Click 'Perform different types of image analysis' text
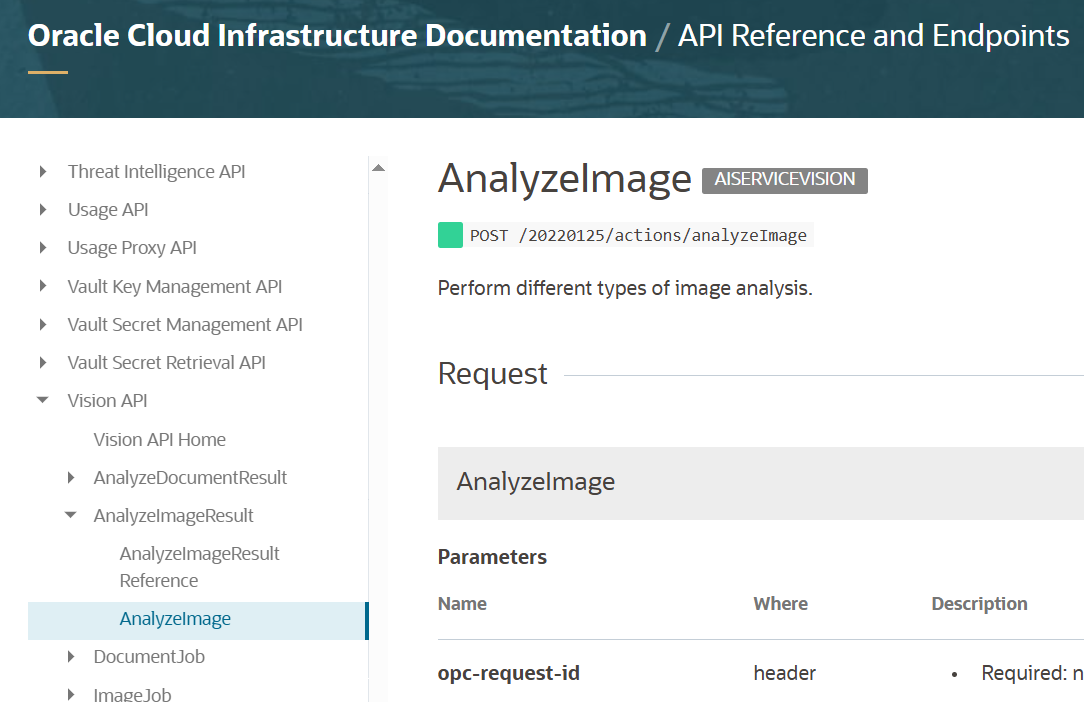 point(625,288)
